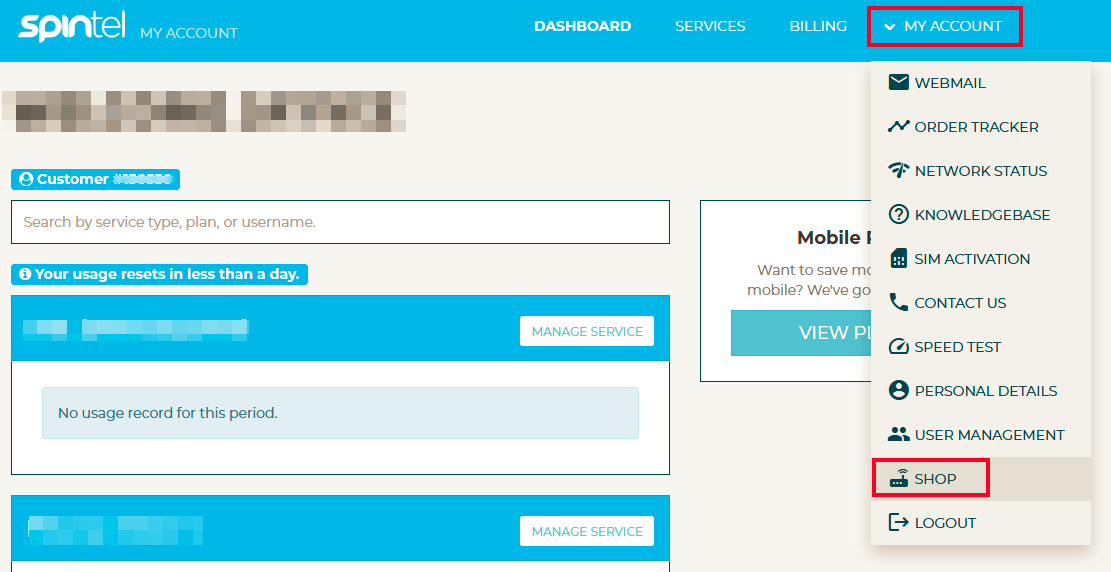The height and width of the screenshot is (572, 1111).
Task: Click 'Your usage resets in less than a day.' notice
Action: pos(159,274)
